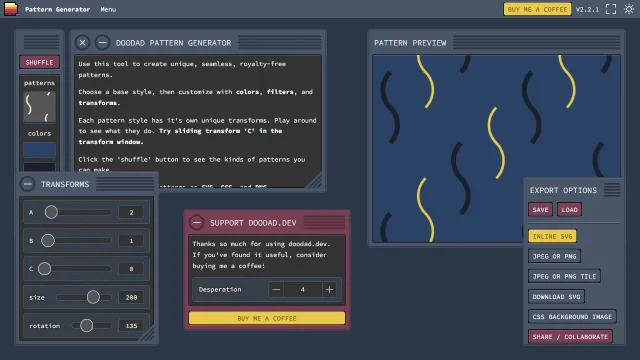Open Share / Collaborate
640x360 pixels.
(570, 337)
